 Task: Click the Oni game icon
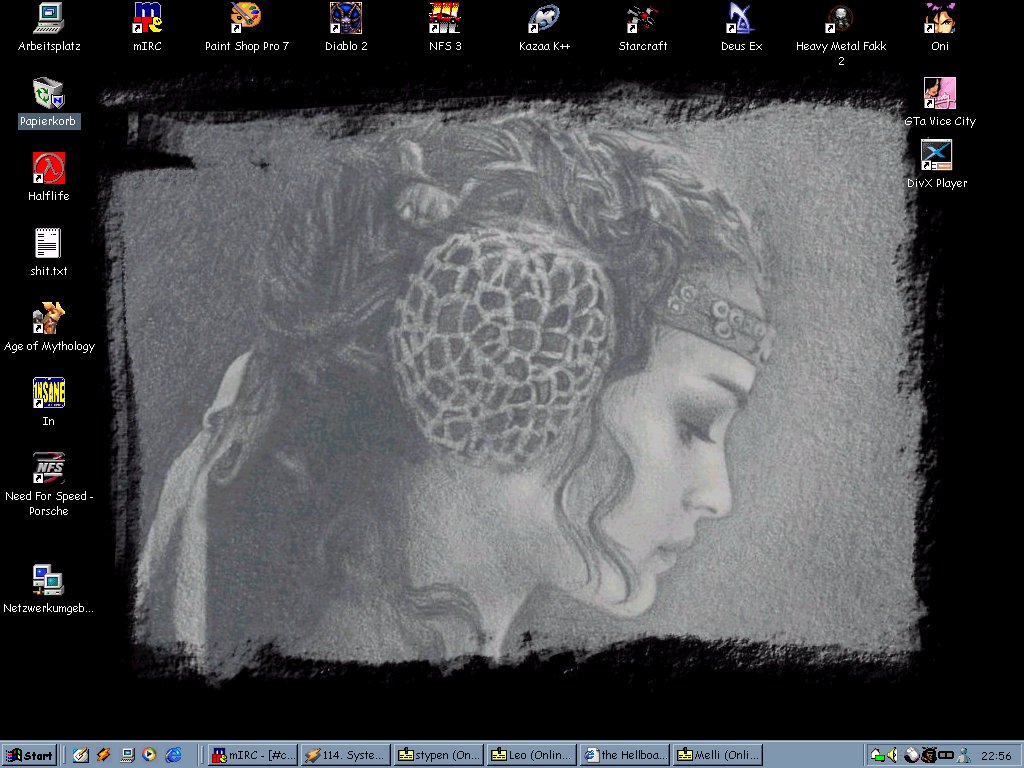pos(940,26)
